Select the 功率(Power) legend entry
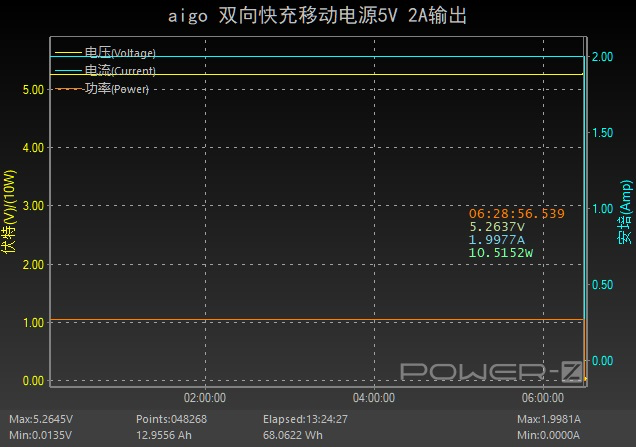The height and width of the screenshot is (448, 636). coord(102,88)
